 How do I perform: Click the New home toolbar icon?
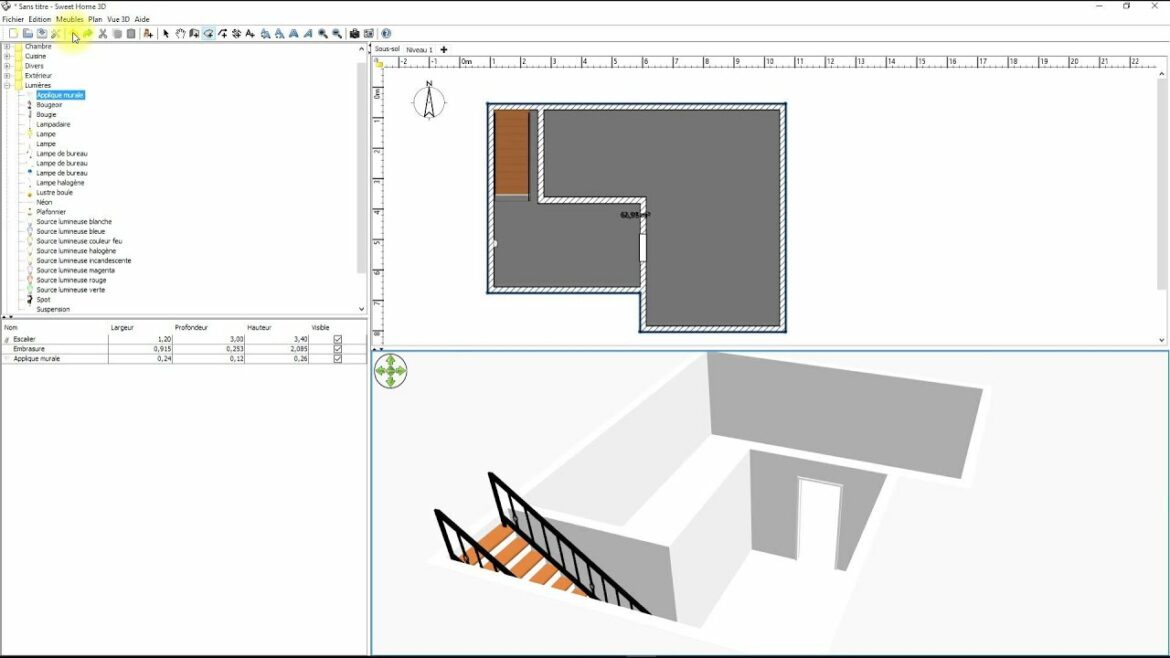(x=13, y=34)
